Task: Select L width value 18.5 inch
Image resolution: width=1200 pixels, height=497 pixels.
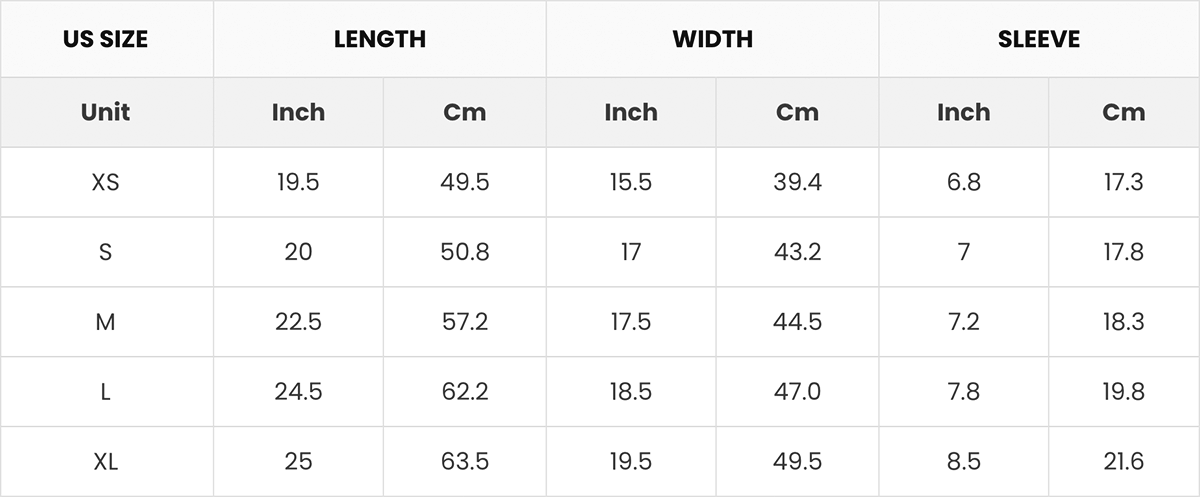Action: [631, 392]
